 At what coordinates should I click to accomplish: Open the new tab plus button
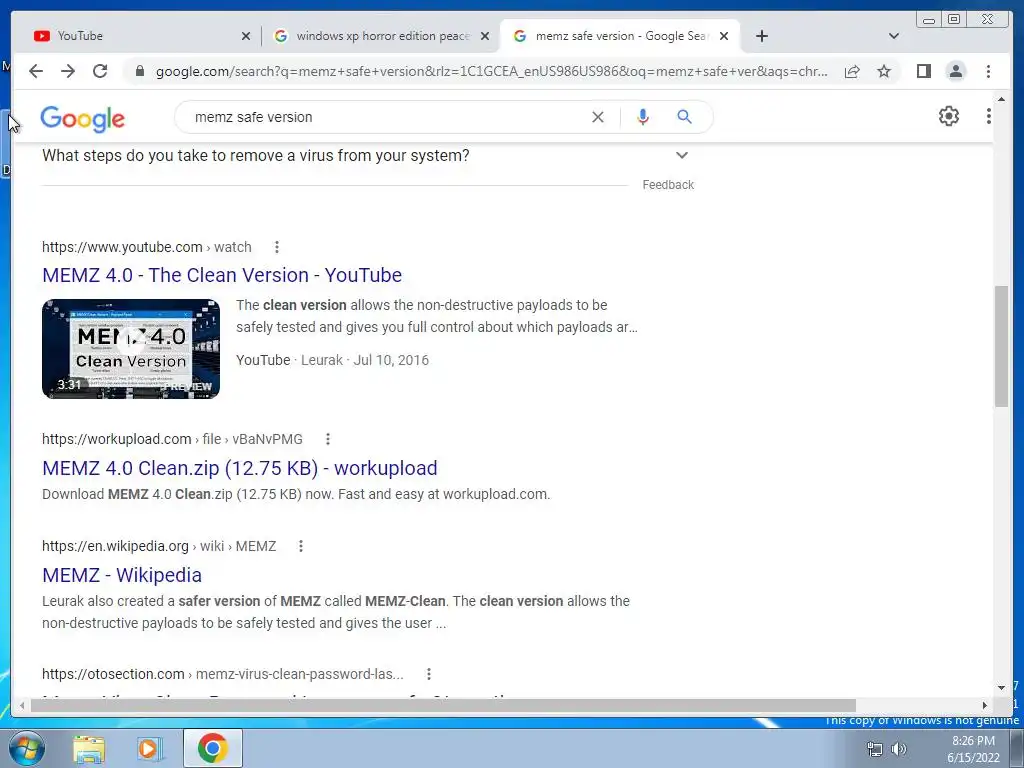point(761,36)
